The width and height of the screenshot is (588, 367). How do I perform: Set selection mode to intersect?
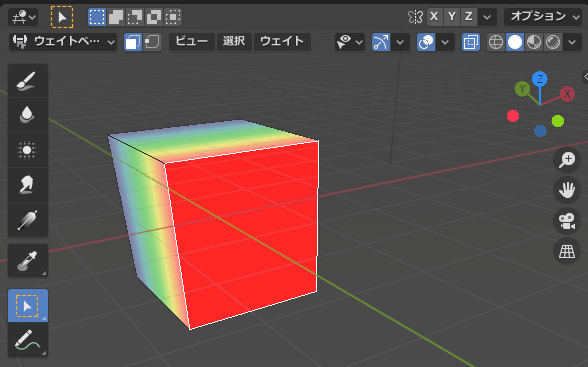(x=172, y=17)
